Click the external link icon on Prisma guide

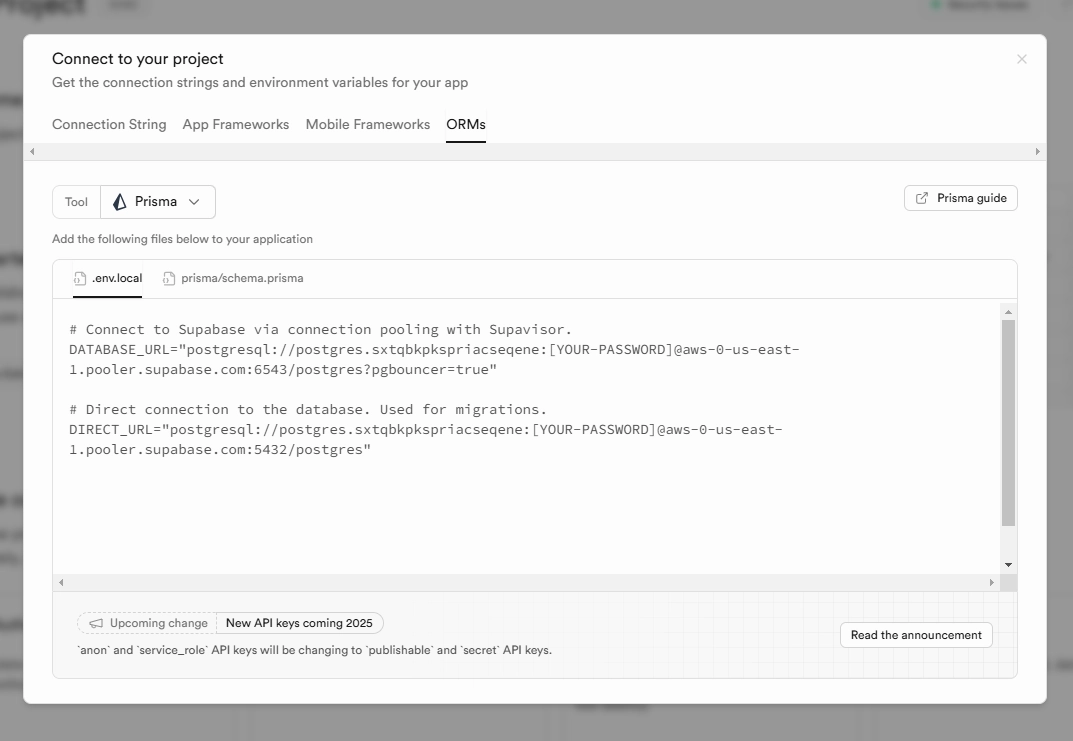pyautogui.click(x=922, y=198)
